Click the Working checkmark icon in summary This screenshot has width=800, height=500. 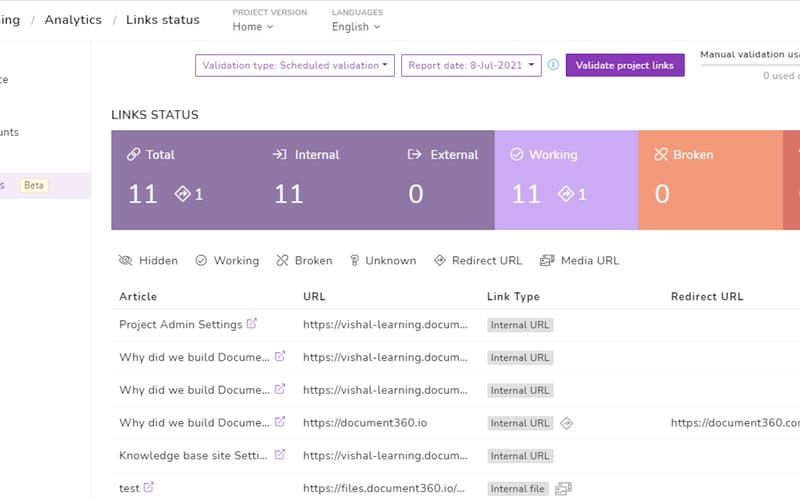click(x=517, y=154)
